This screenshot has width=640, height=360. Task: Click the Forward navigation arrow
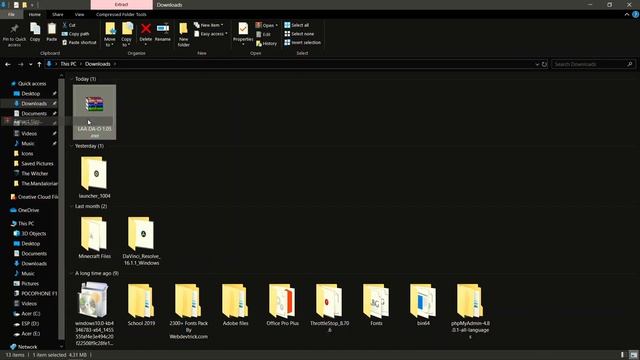tap(20, 64)
